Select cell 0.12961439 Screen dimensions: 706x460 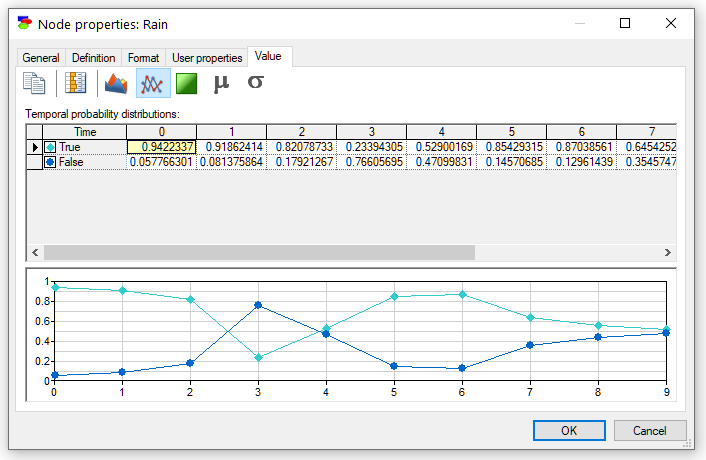[582, 162]
